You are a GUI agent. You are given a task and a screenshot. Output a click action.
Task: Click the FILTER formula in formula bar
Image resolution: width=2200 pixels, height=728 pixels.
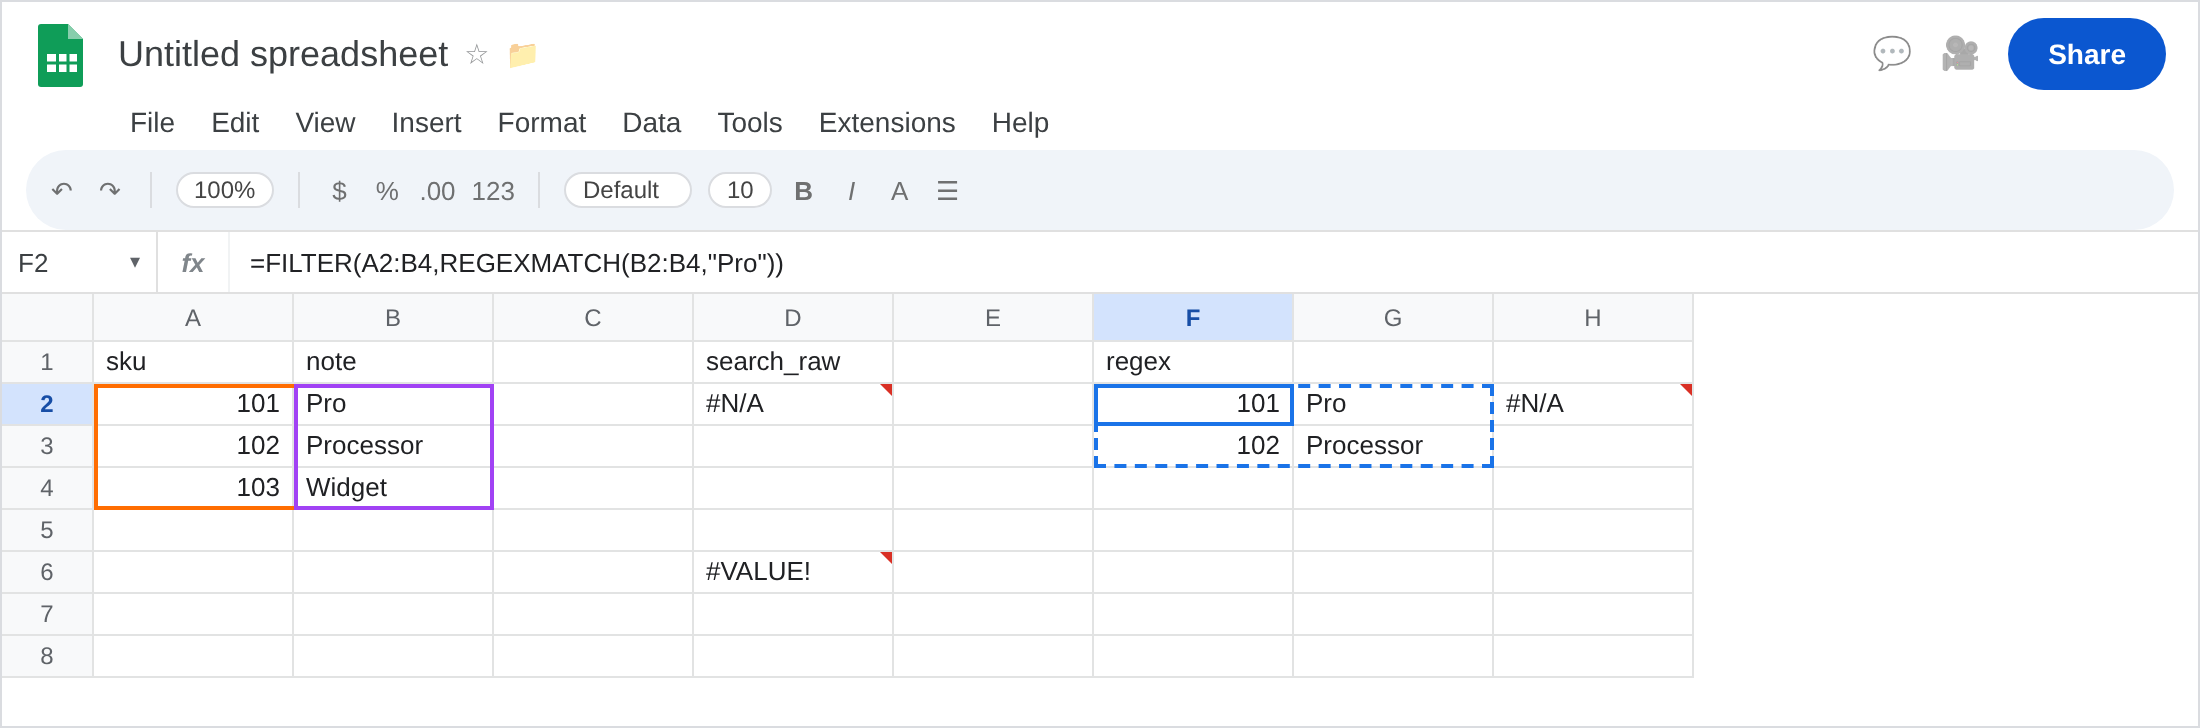tap(516, 263)
